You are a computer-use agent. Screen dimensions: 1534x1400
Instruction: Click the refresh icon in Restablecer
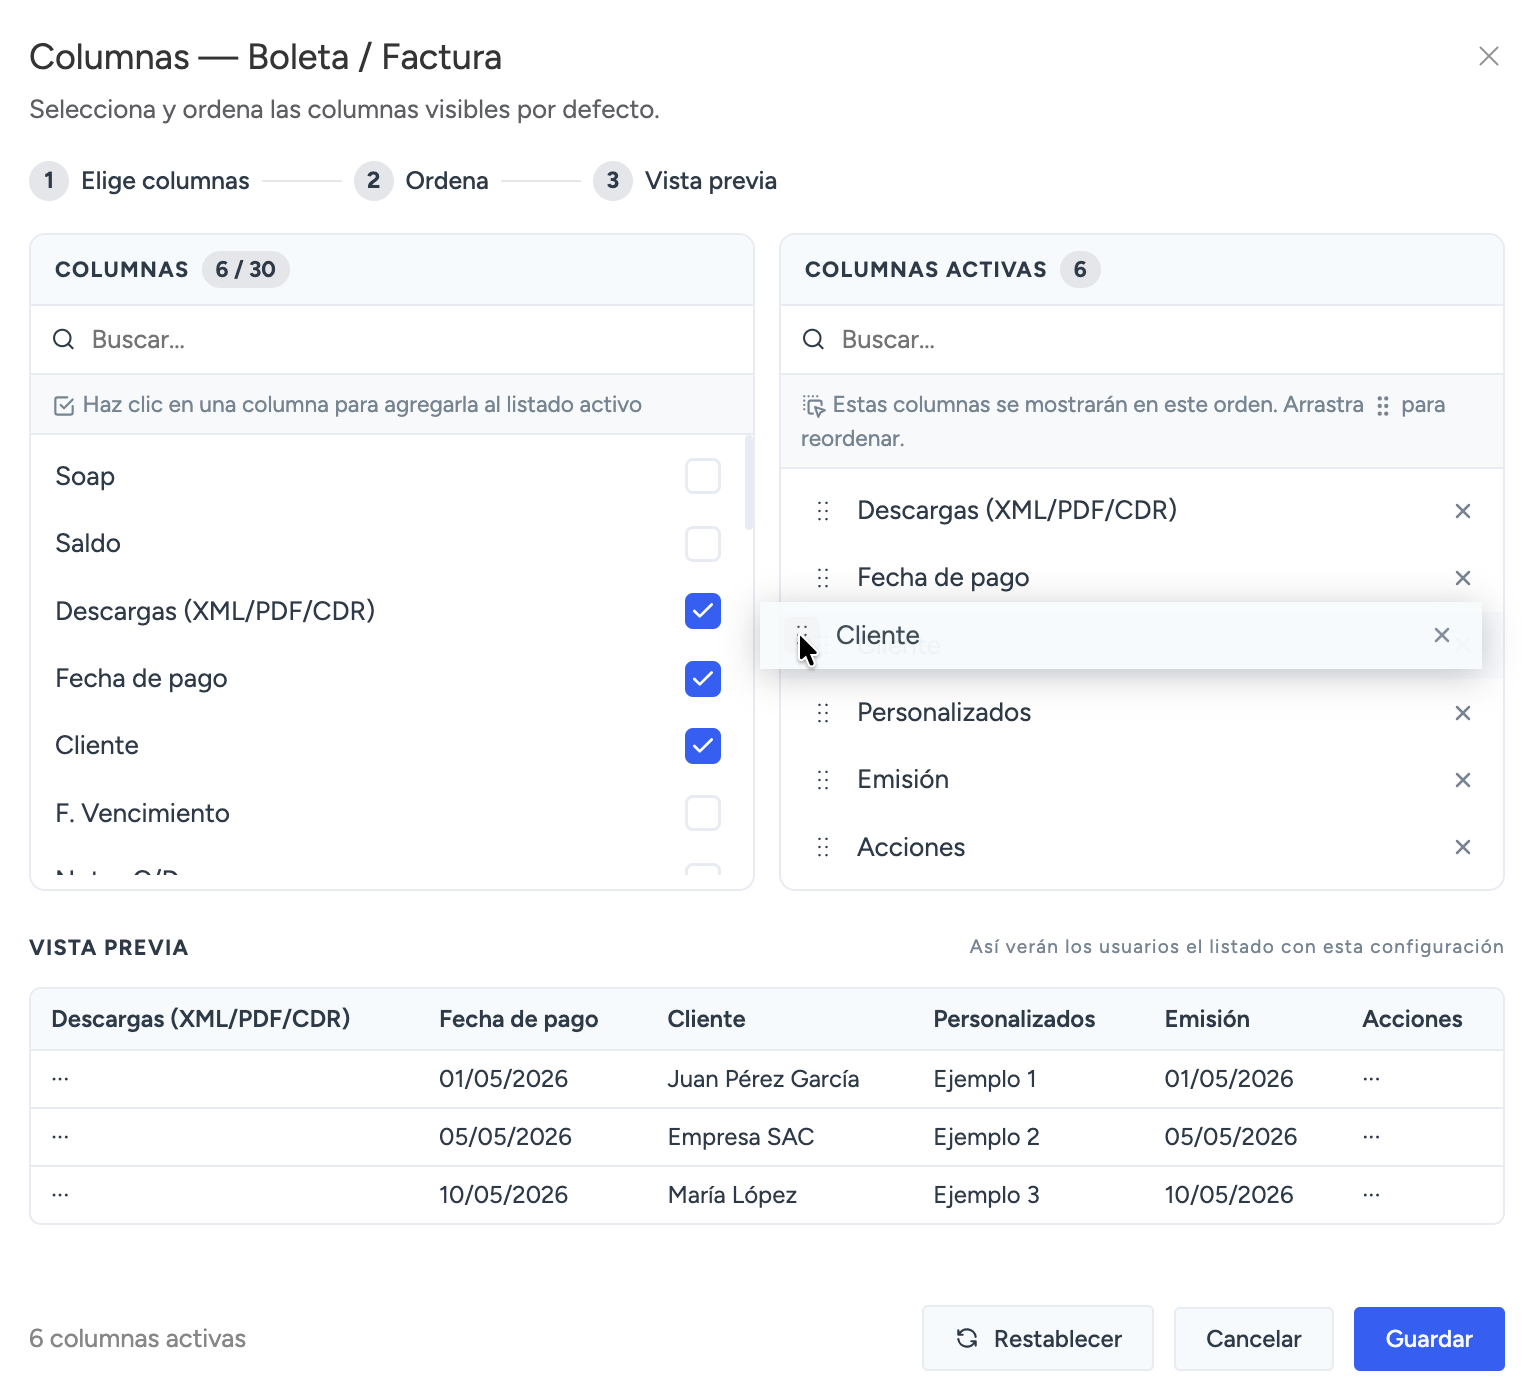click(967, 1338)
